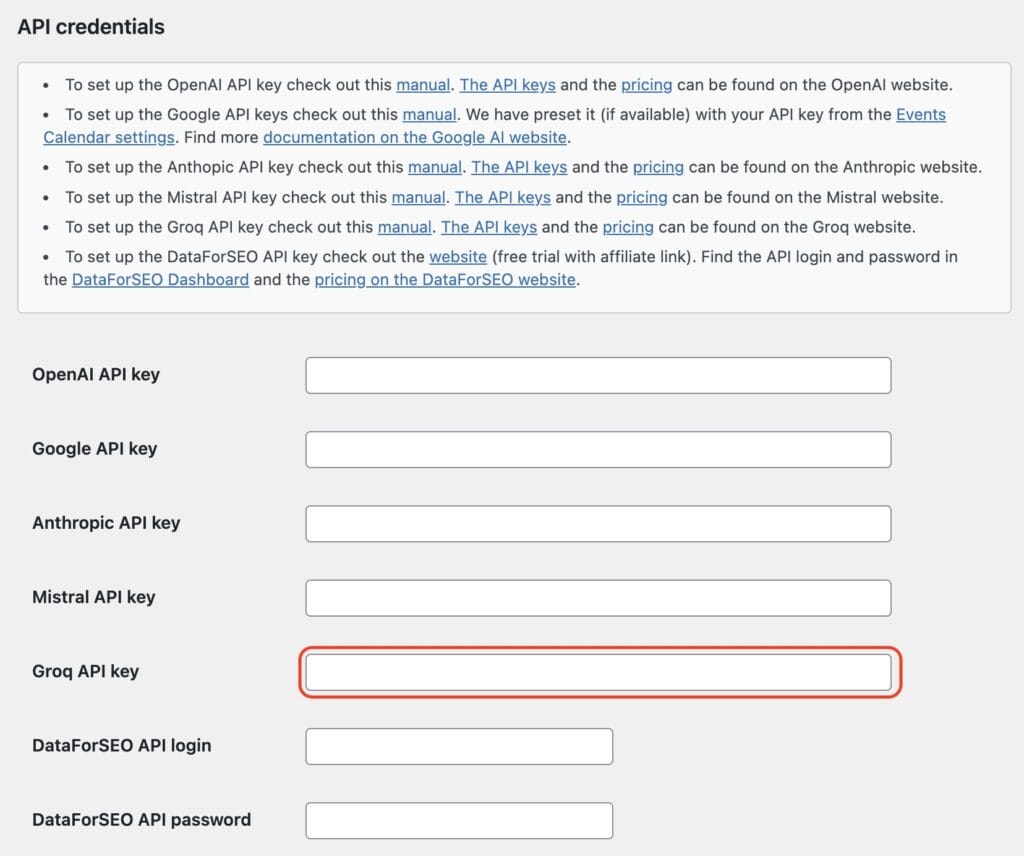
Task: Open documentation on the Google AI website
Action: (413, 137)
